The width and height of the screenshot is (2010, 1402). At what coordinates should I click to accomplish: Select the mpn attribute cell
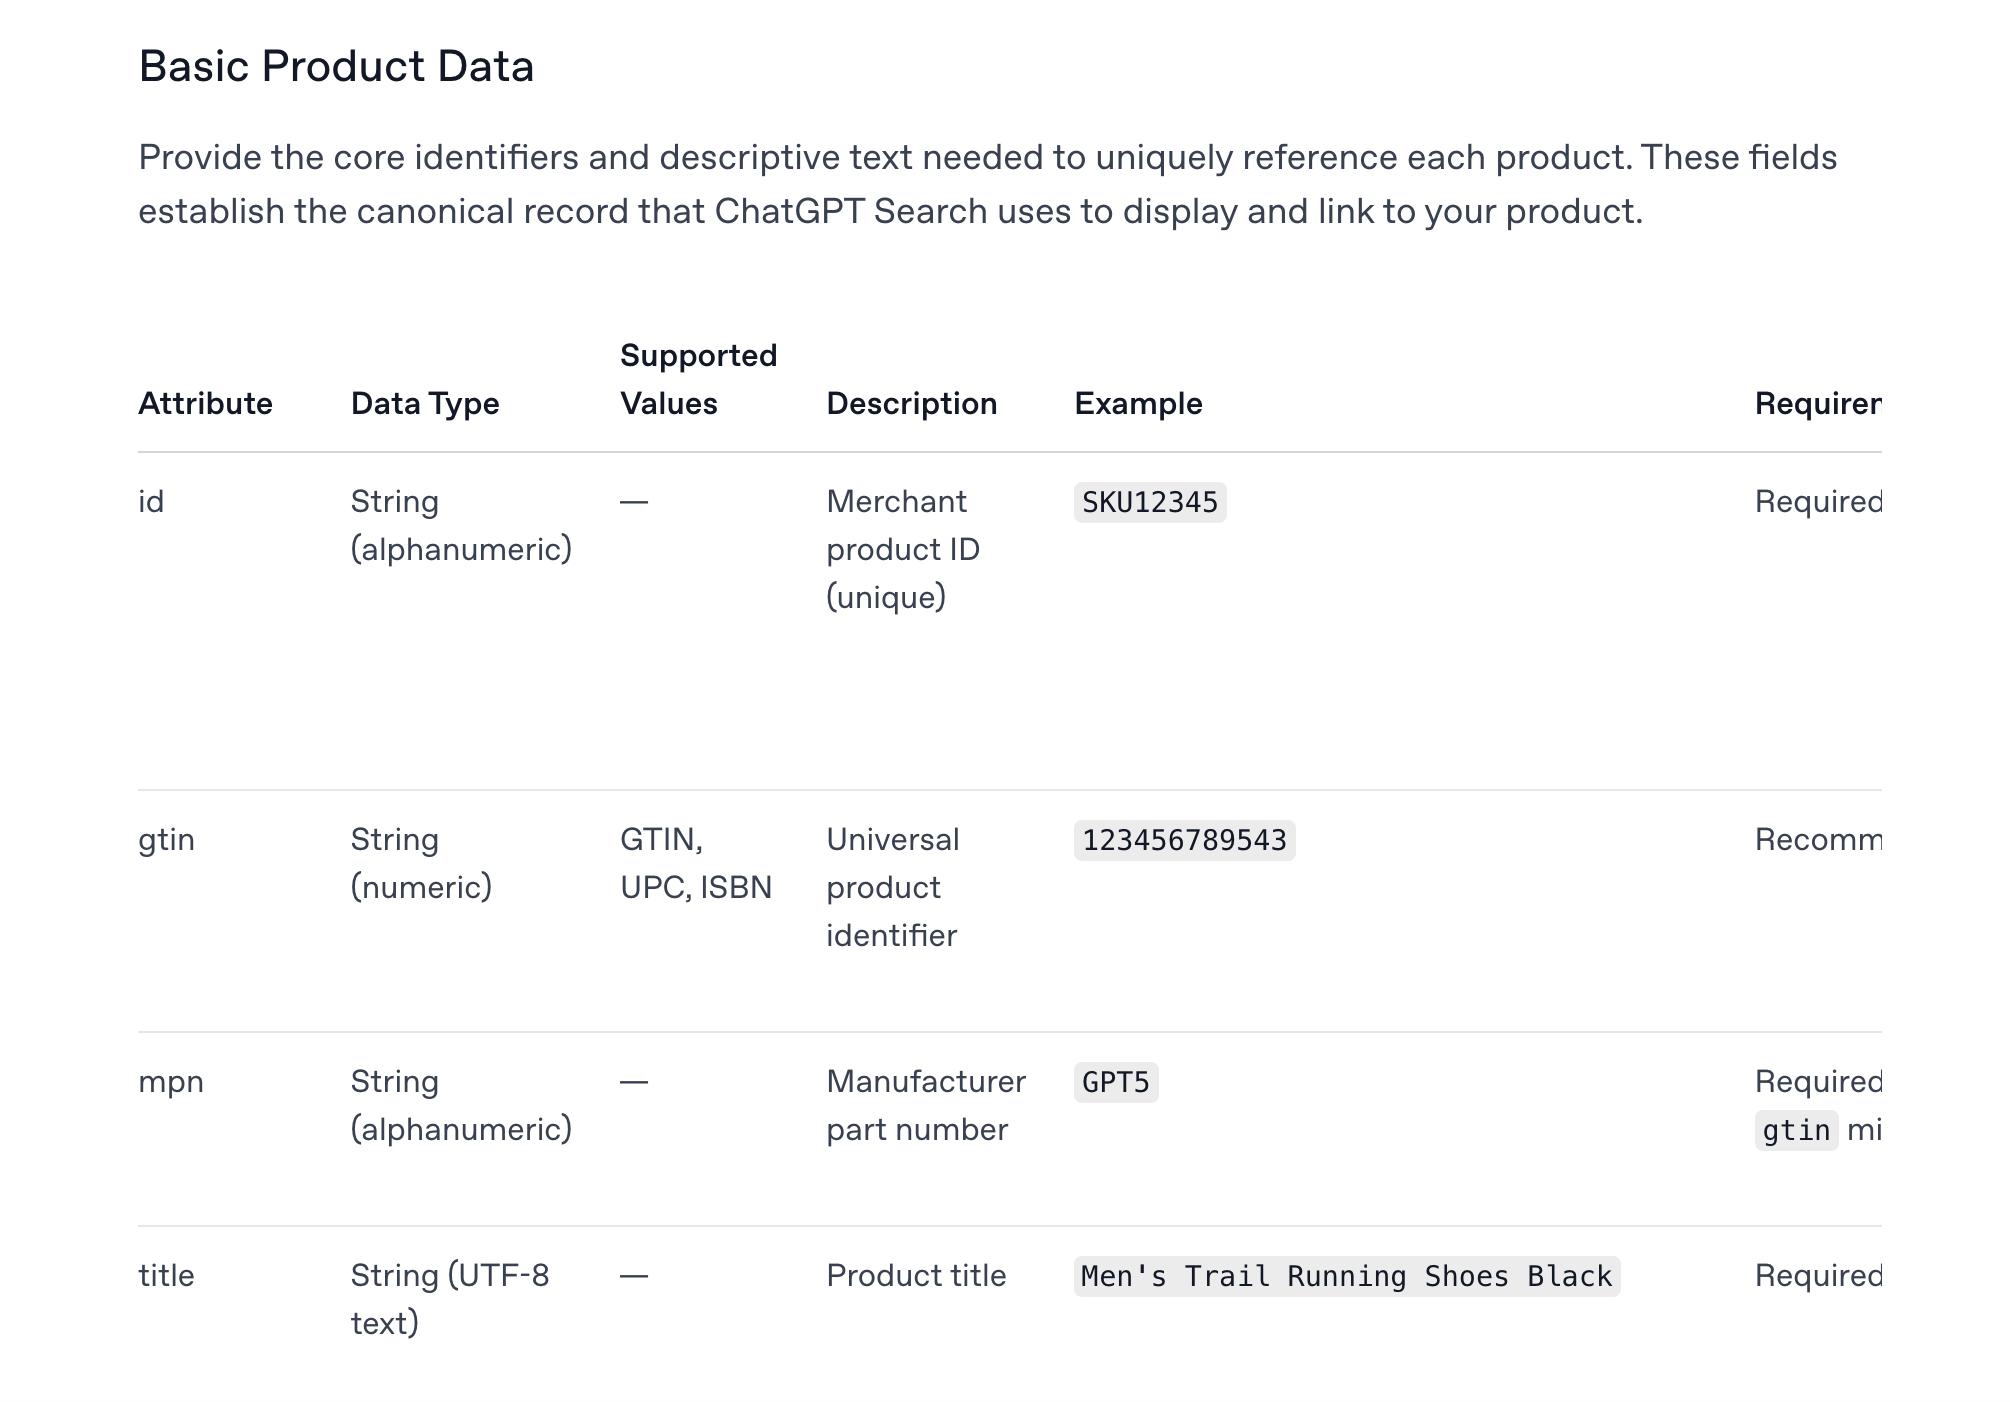coord(171,1082)
